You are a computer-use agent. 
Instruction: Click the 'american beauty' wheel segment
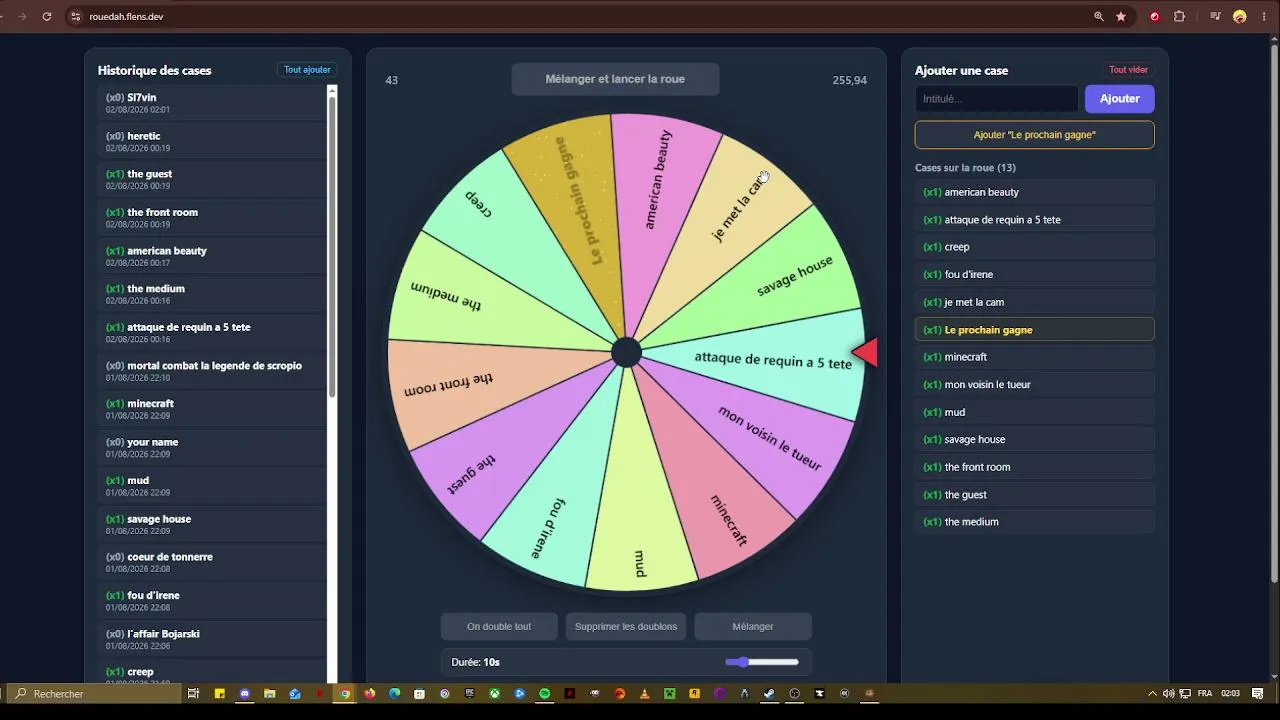coord(658,180)
